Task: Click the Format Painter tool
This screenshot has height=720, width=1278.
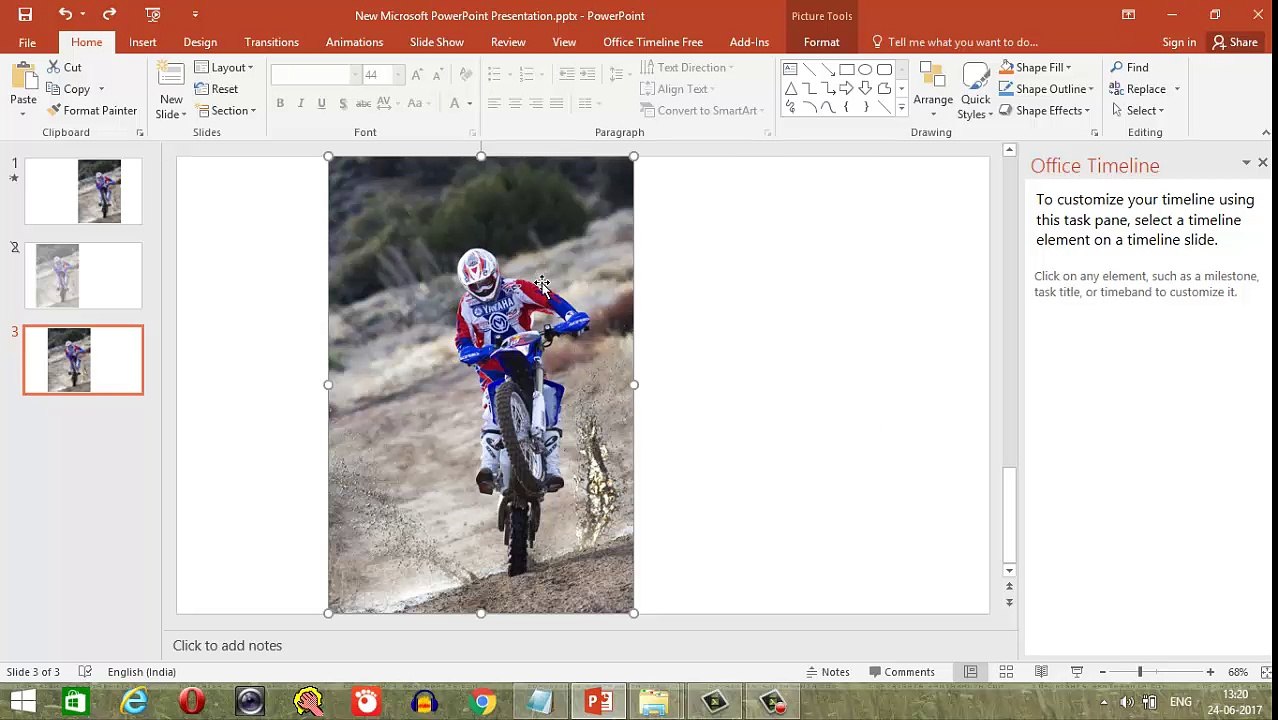Action: coord(92,110)
